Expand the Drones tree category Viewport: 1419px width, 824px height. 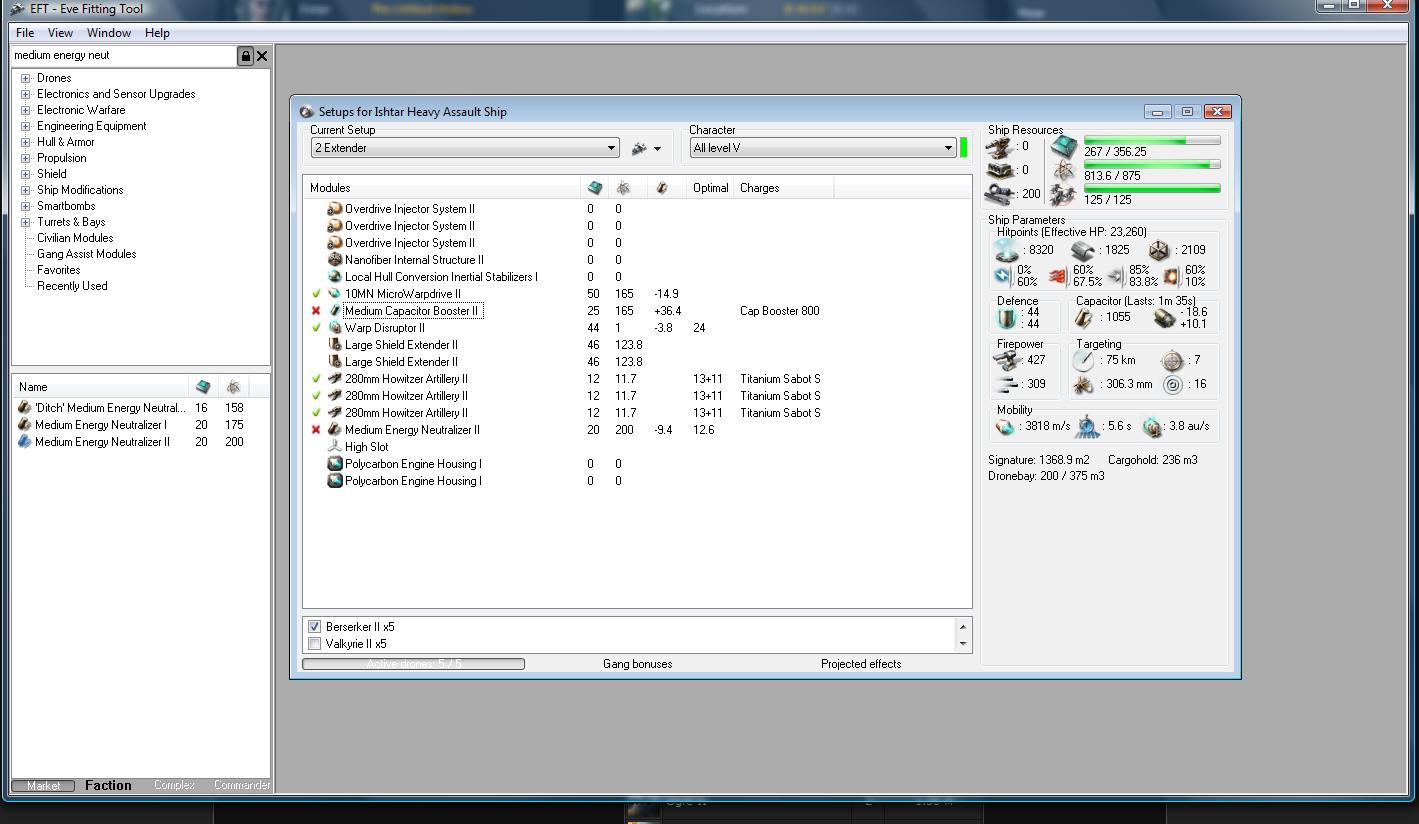tap(26, 78)
